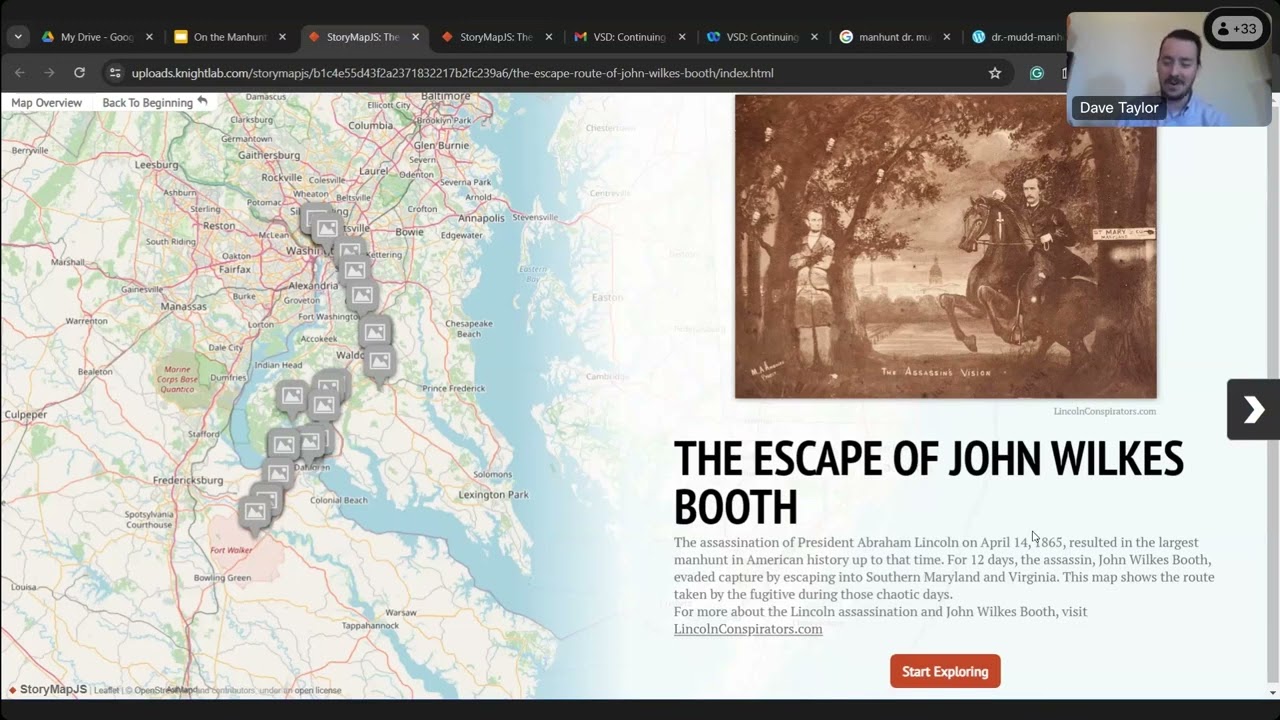Click the StoryMapJS logo
Image resolution: width=1280 pixels, height=720 pixels.
point(48,689)
